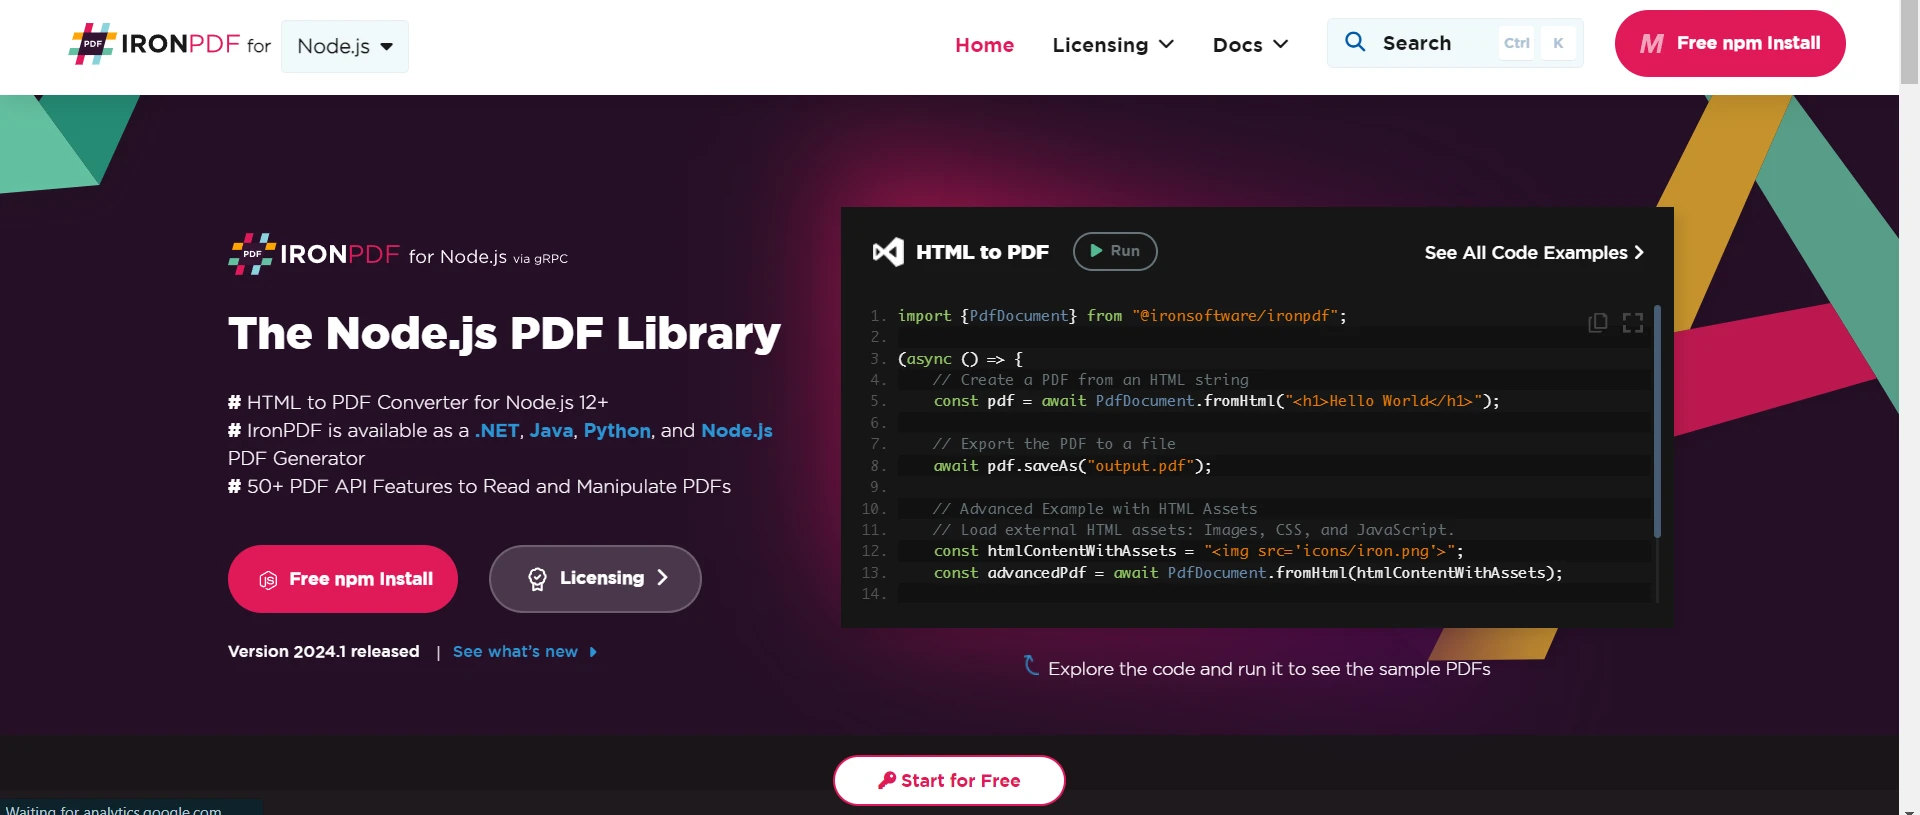Run the HTML to PDF code example

coord(1115,251)
